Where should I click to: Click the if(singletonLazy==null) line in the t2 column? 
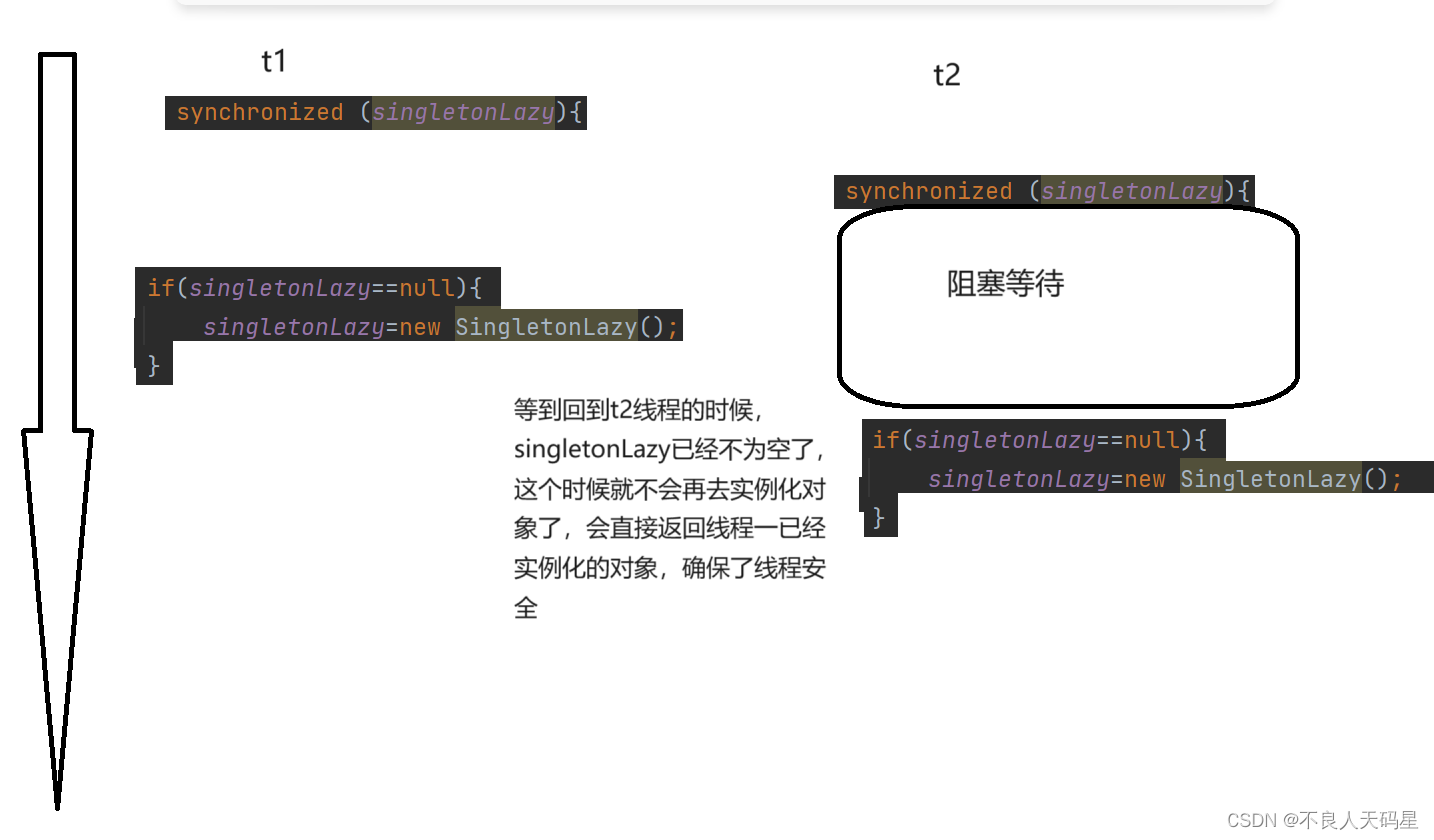[x=1041, y=440]
